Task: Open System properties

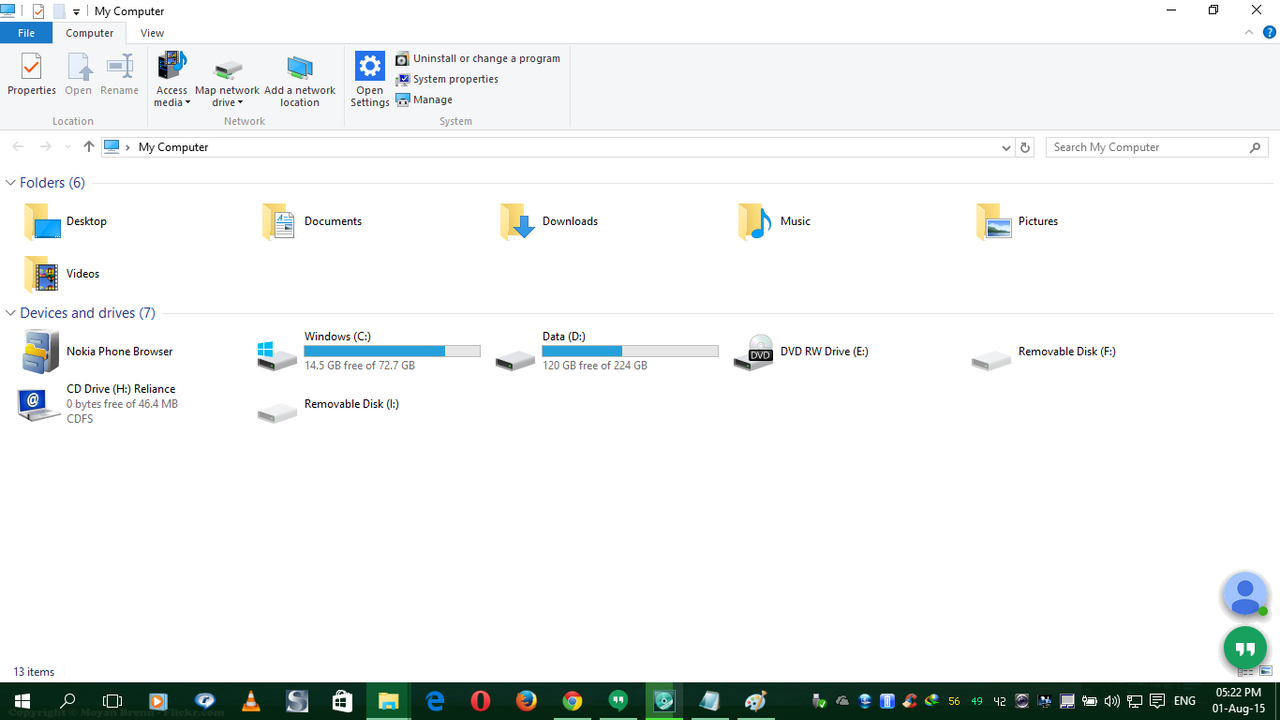Action: click(x=447, y=79)
